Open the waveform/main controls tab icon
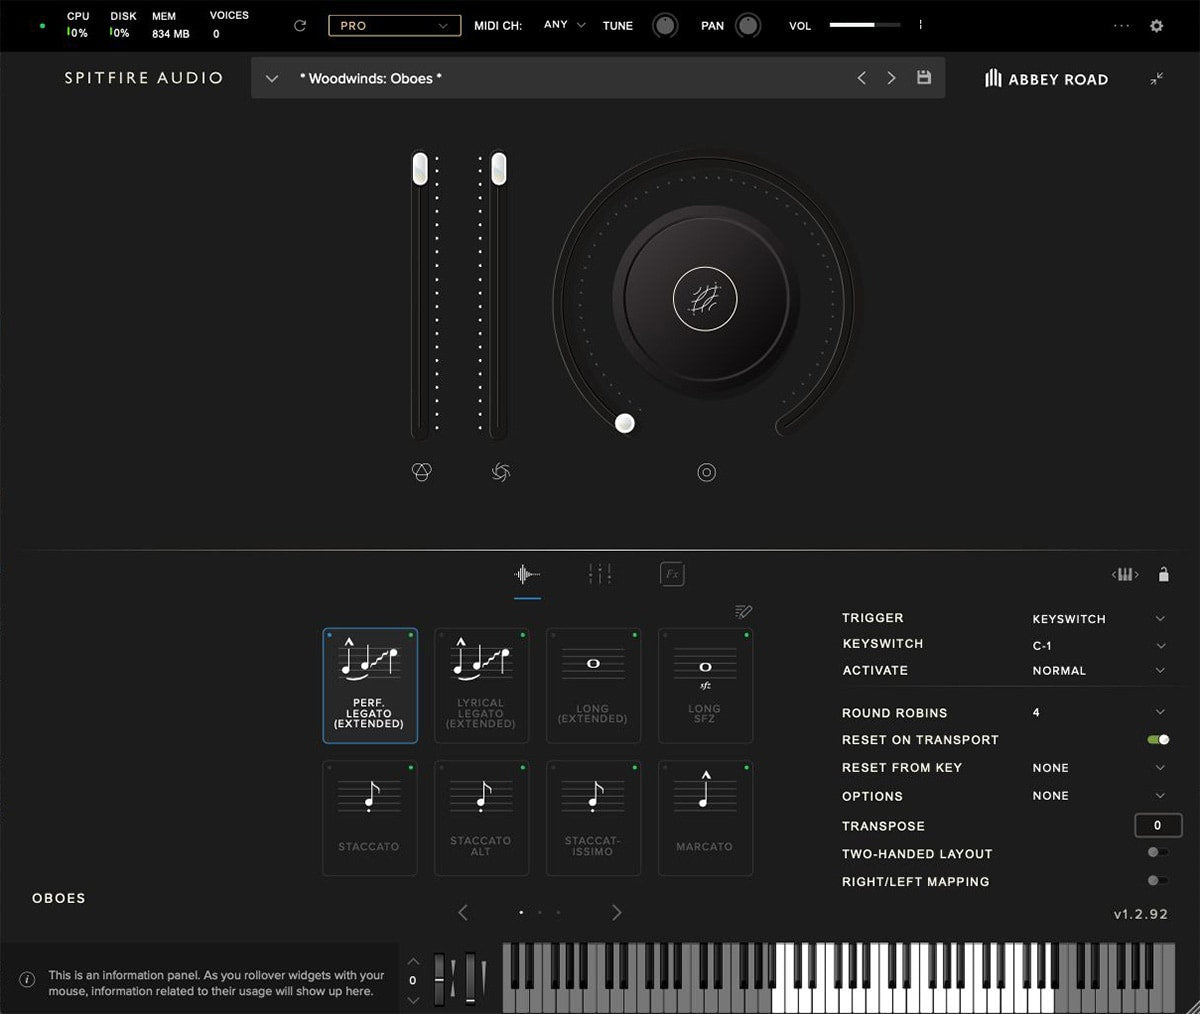 [528, 573]
